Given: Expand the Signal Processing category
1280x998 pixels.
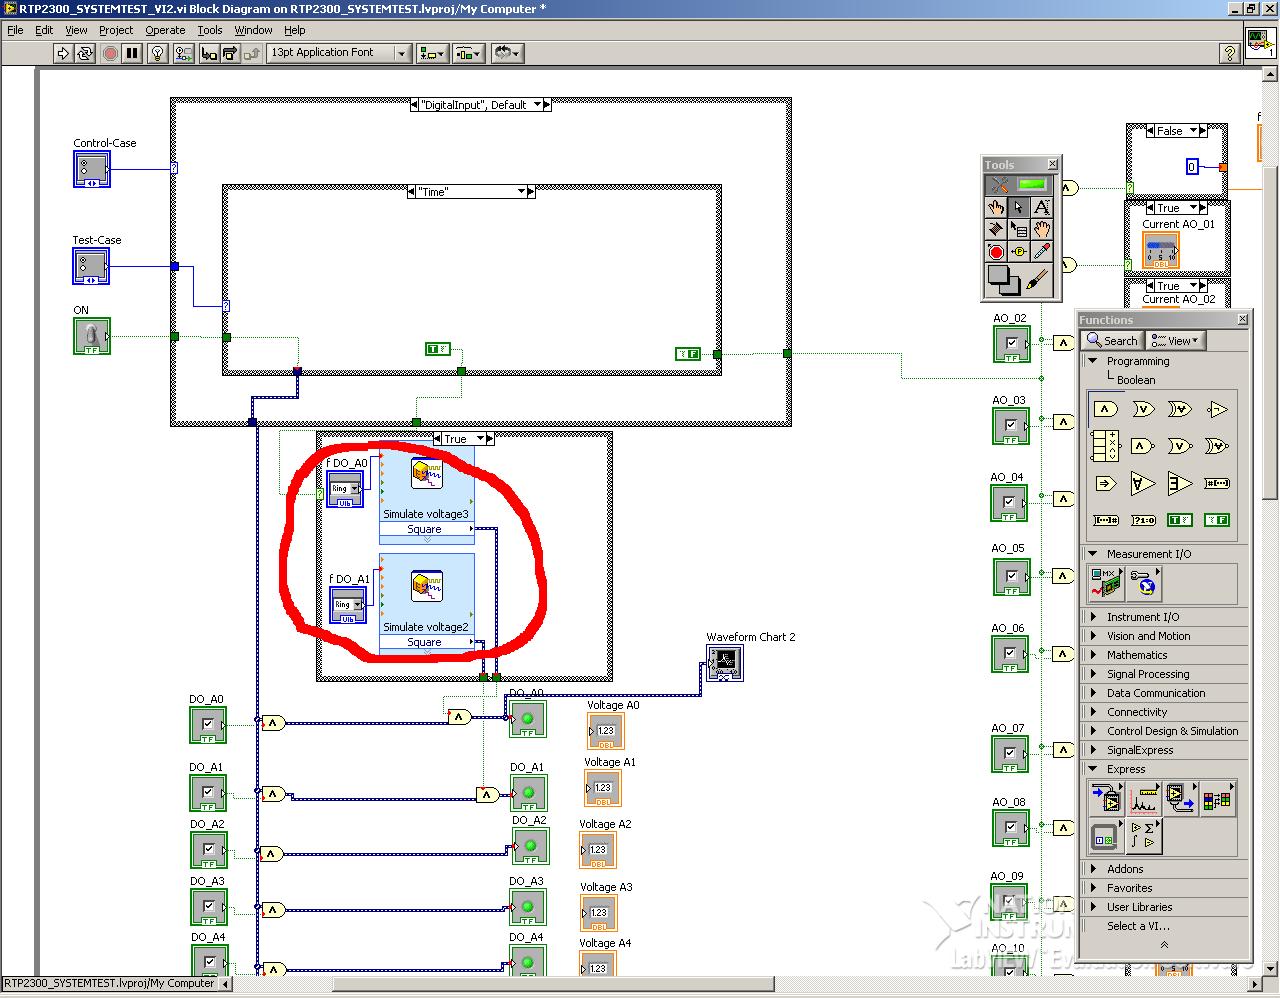Looking at the screenshot, I should click(x=1093, y=674).
